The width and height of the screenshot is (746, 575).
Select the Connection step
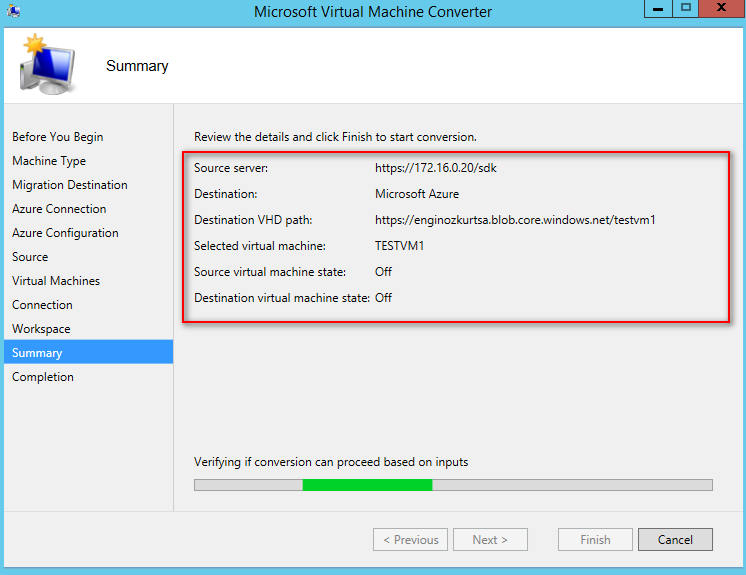(x=42, y=305)
